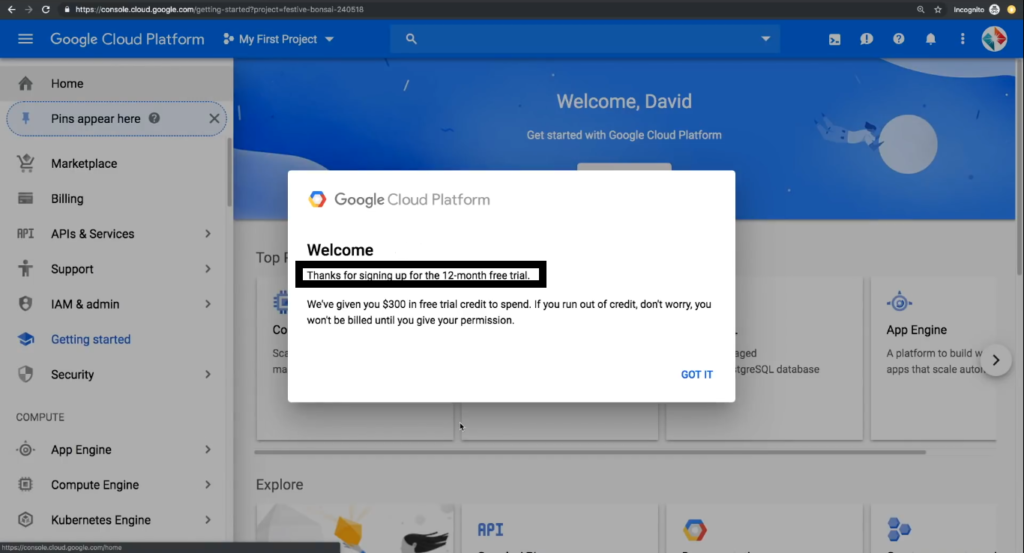Click the Security shield icon
Image resolution: width=1024 pixels, height=553 pixels.
[x=25, y=374]
